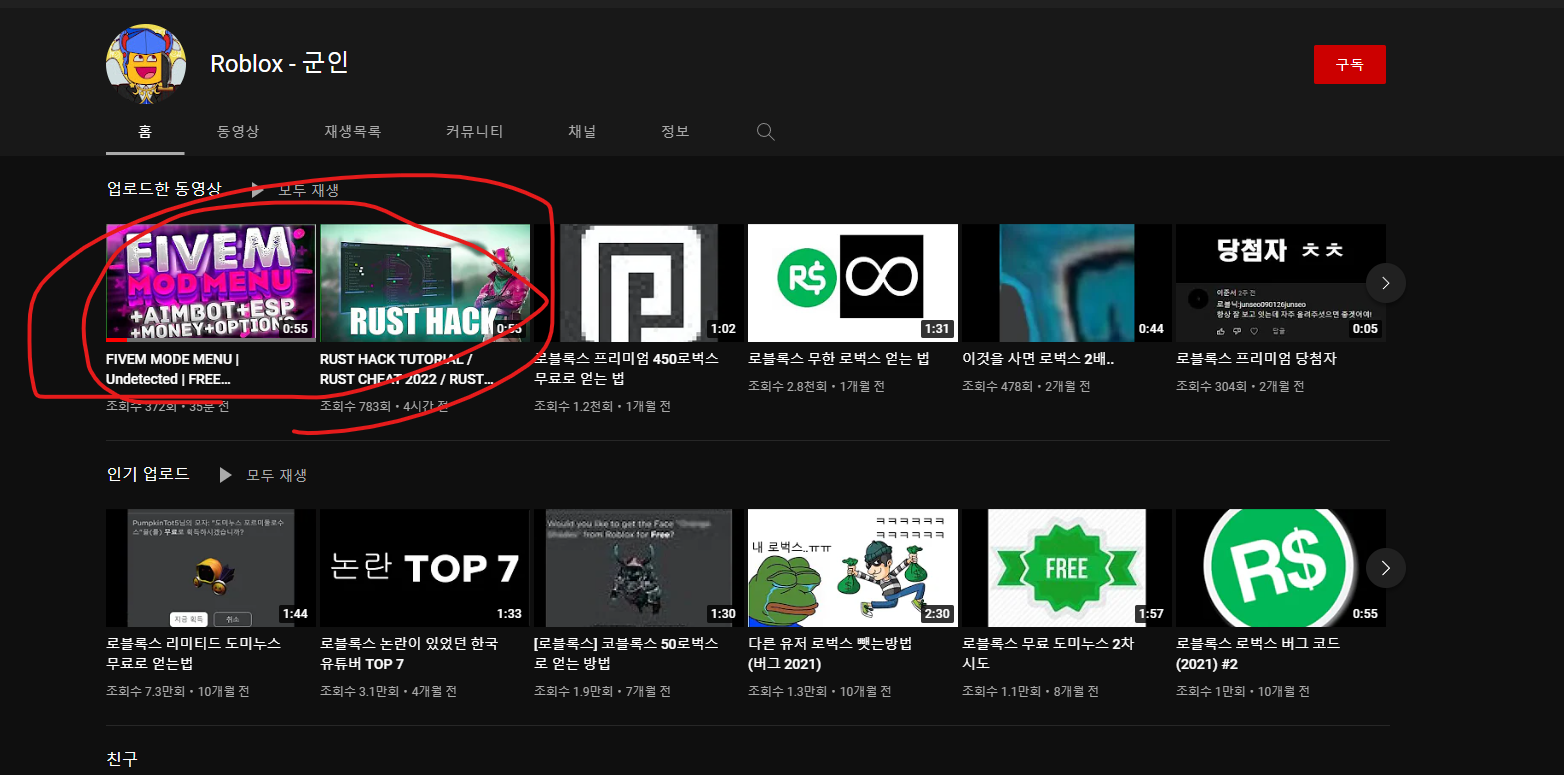Open the FIVEM MODE MENU video thumbnail

tap(211, 283)
